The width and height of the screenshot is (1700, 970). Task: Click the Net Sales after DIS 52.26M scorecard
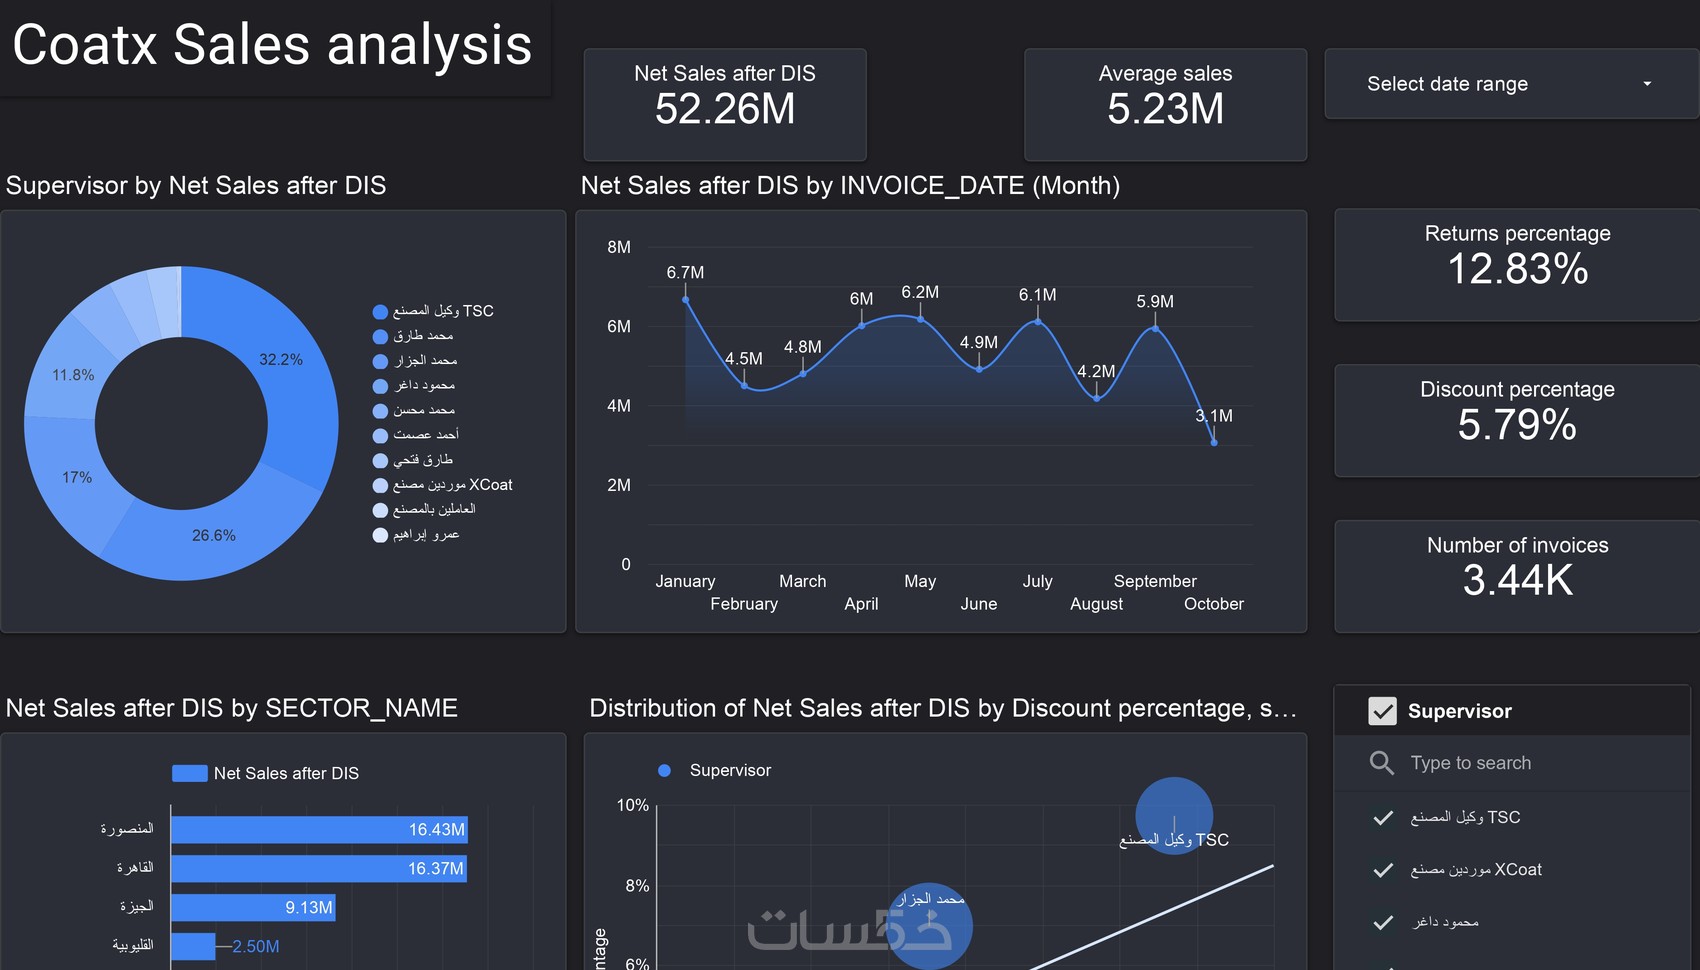click(x=725, y=104)
